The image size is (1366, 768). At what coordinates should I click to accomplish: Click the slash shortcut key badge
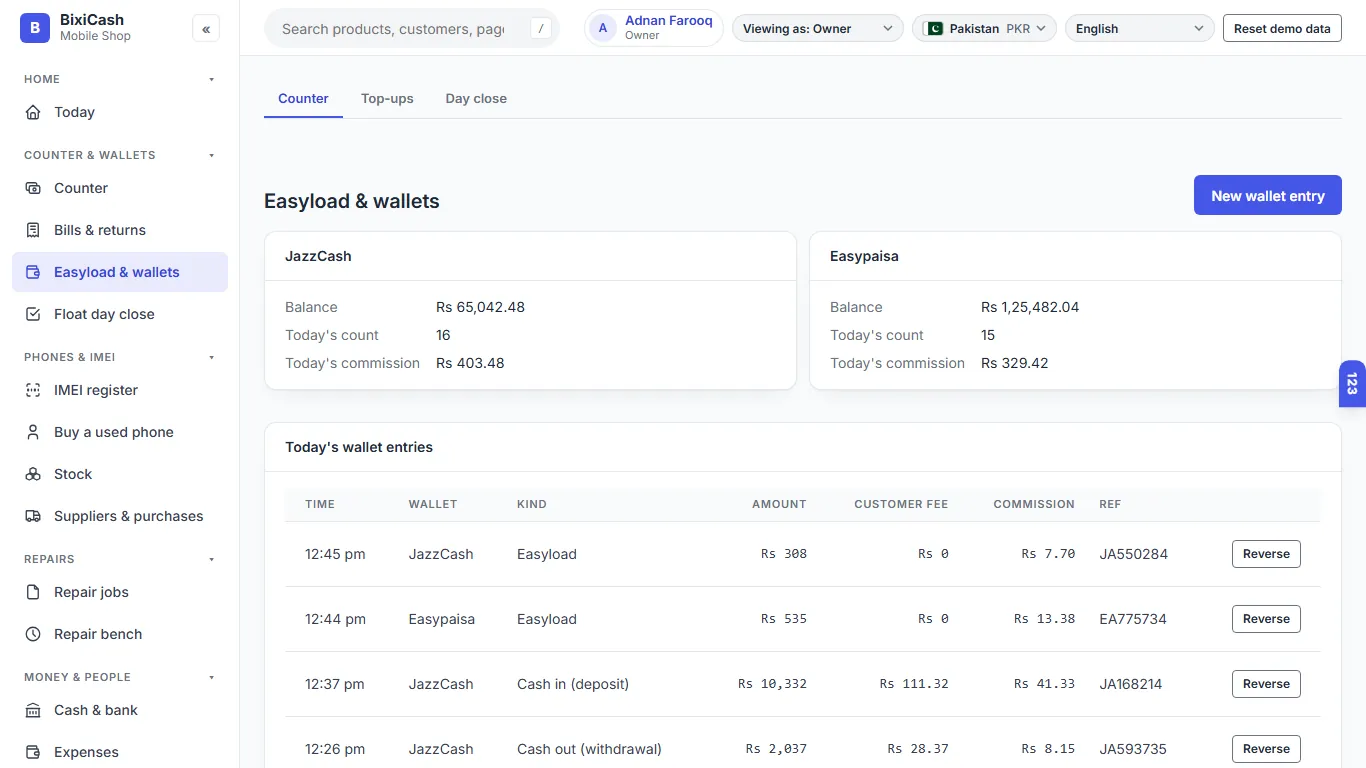point(541,29)
